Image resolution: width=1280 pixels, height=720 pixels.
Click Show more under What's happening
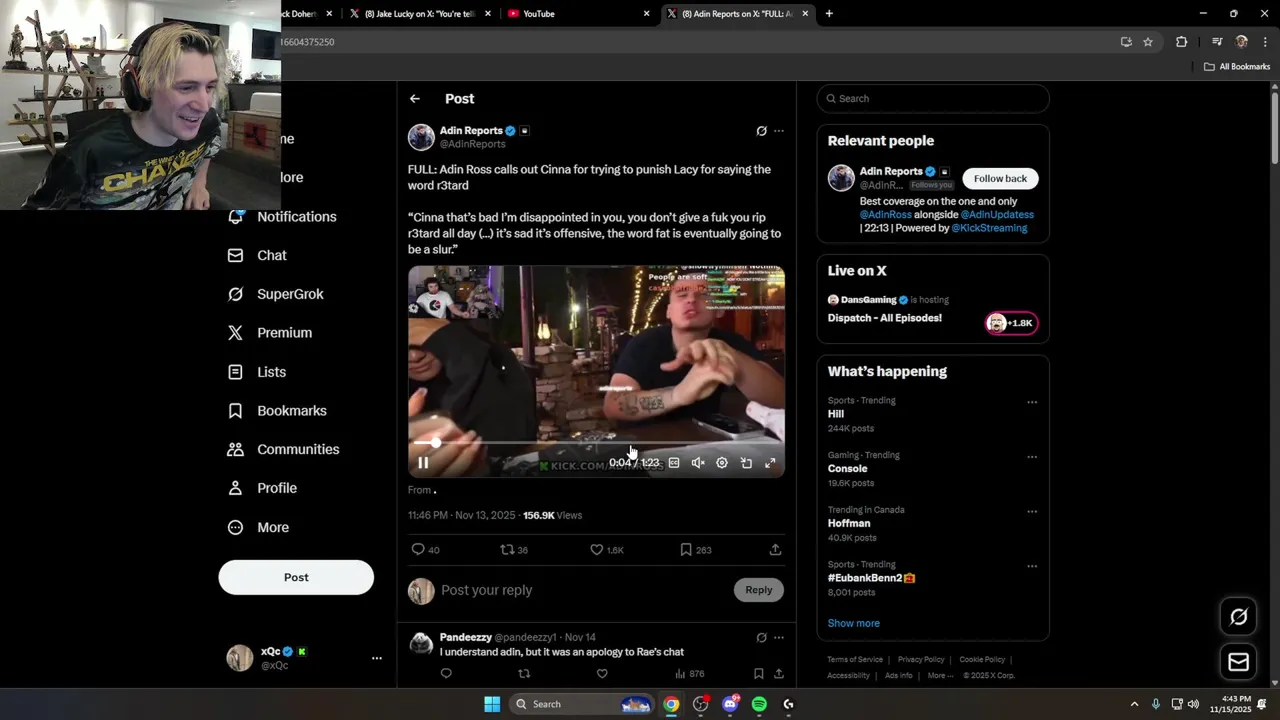854,623
